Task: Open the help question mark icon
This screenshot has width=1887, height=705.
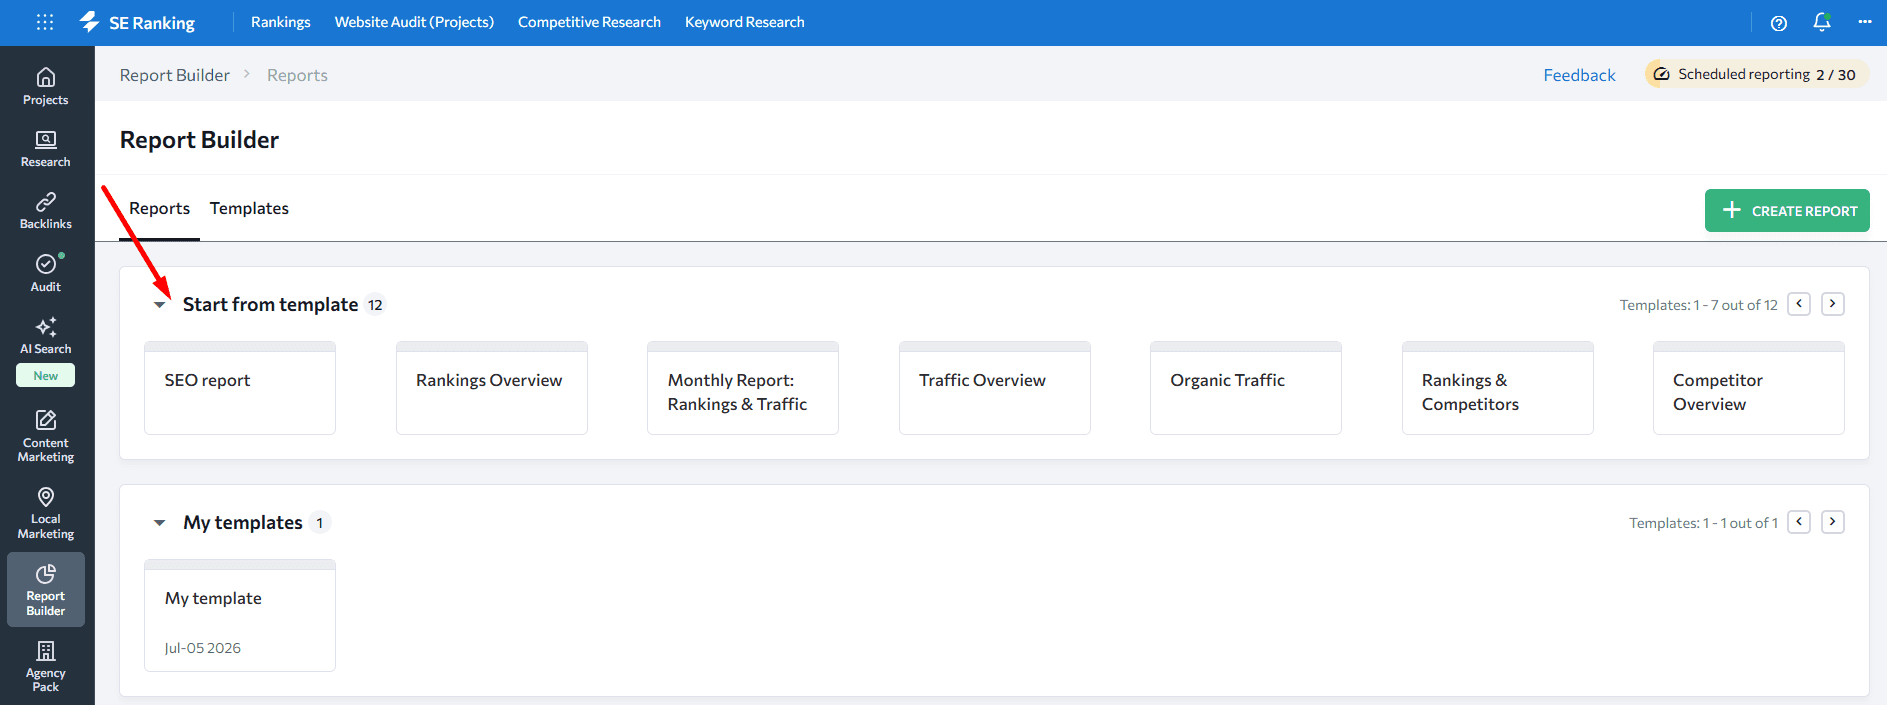Action: [1778, 23]
